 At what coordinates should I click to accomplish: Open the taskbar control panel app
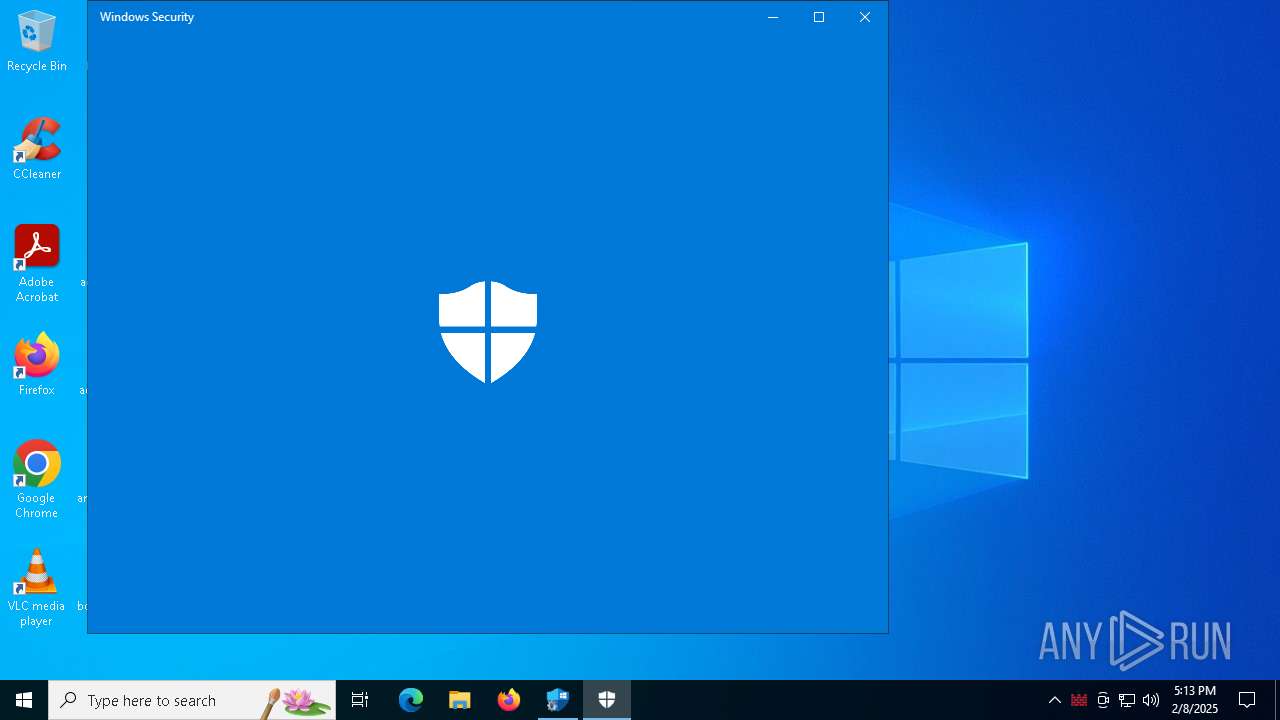pos(558,700)
